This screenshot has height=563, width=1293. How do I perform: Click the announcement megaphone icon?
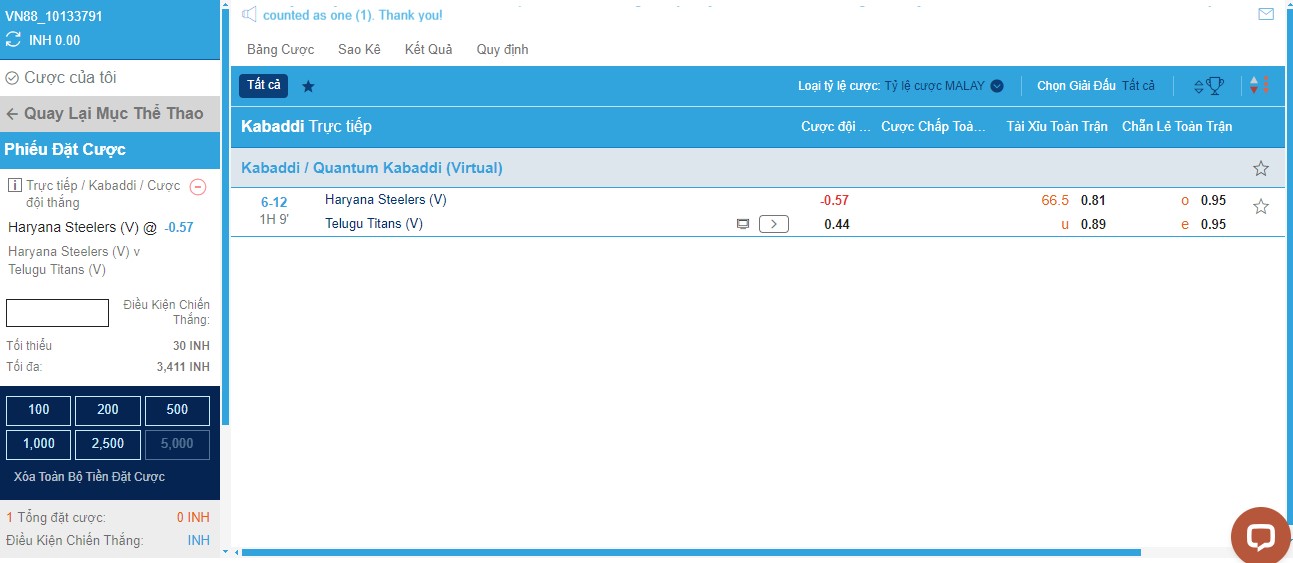click(249, 14)
